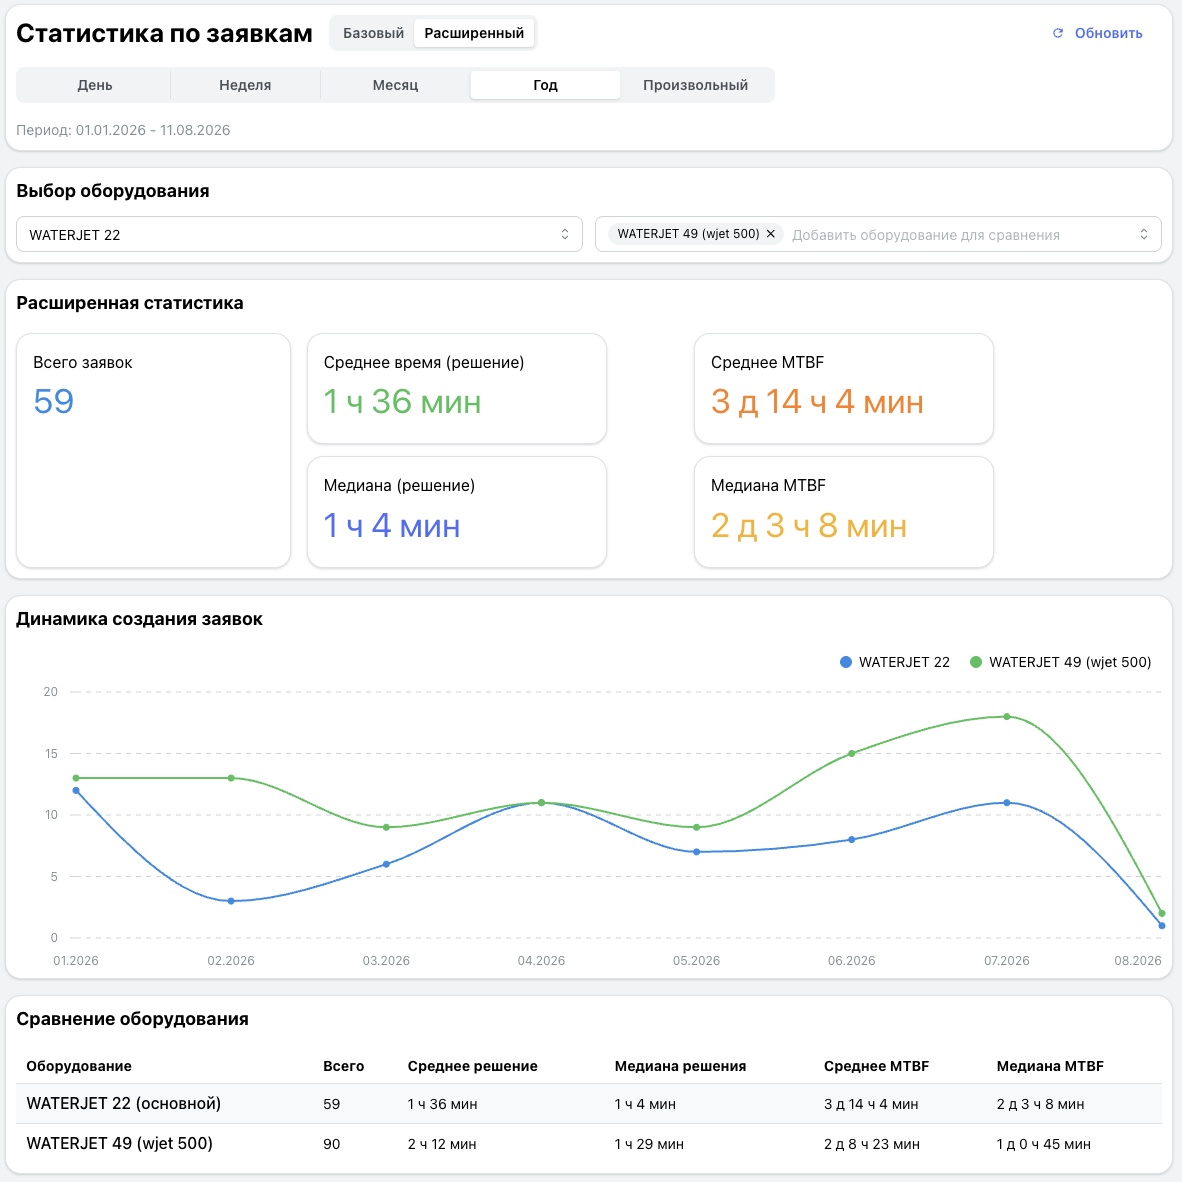
Task: Click the Всего заявок card value 59
Action: (54, 401)
